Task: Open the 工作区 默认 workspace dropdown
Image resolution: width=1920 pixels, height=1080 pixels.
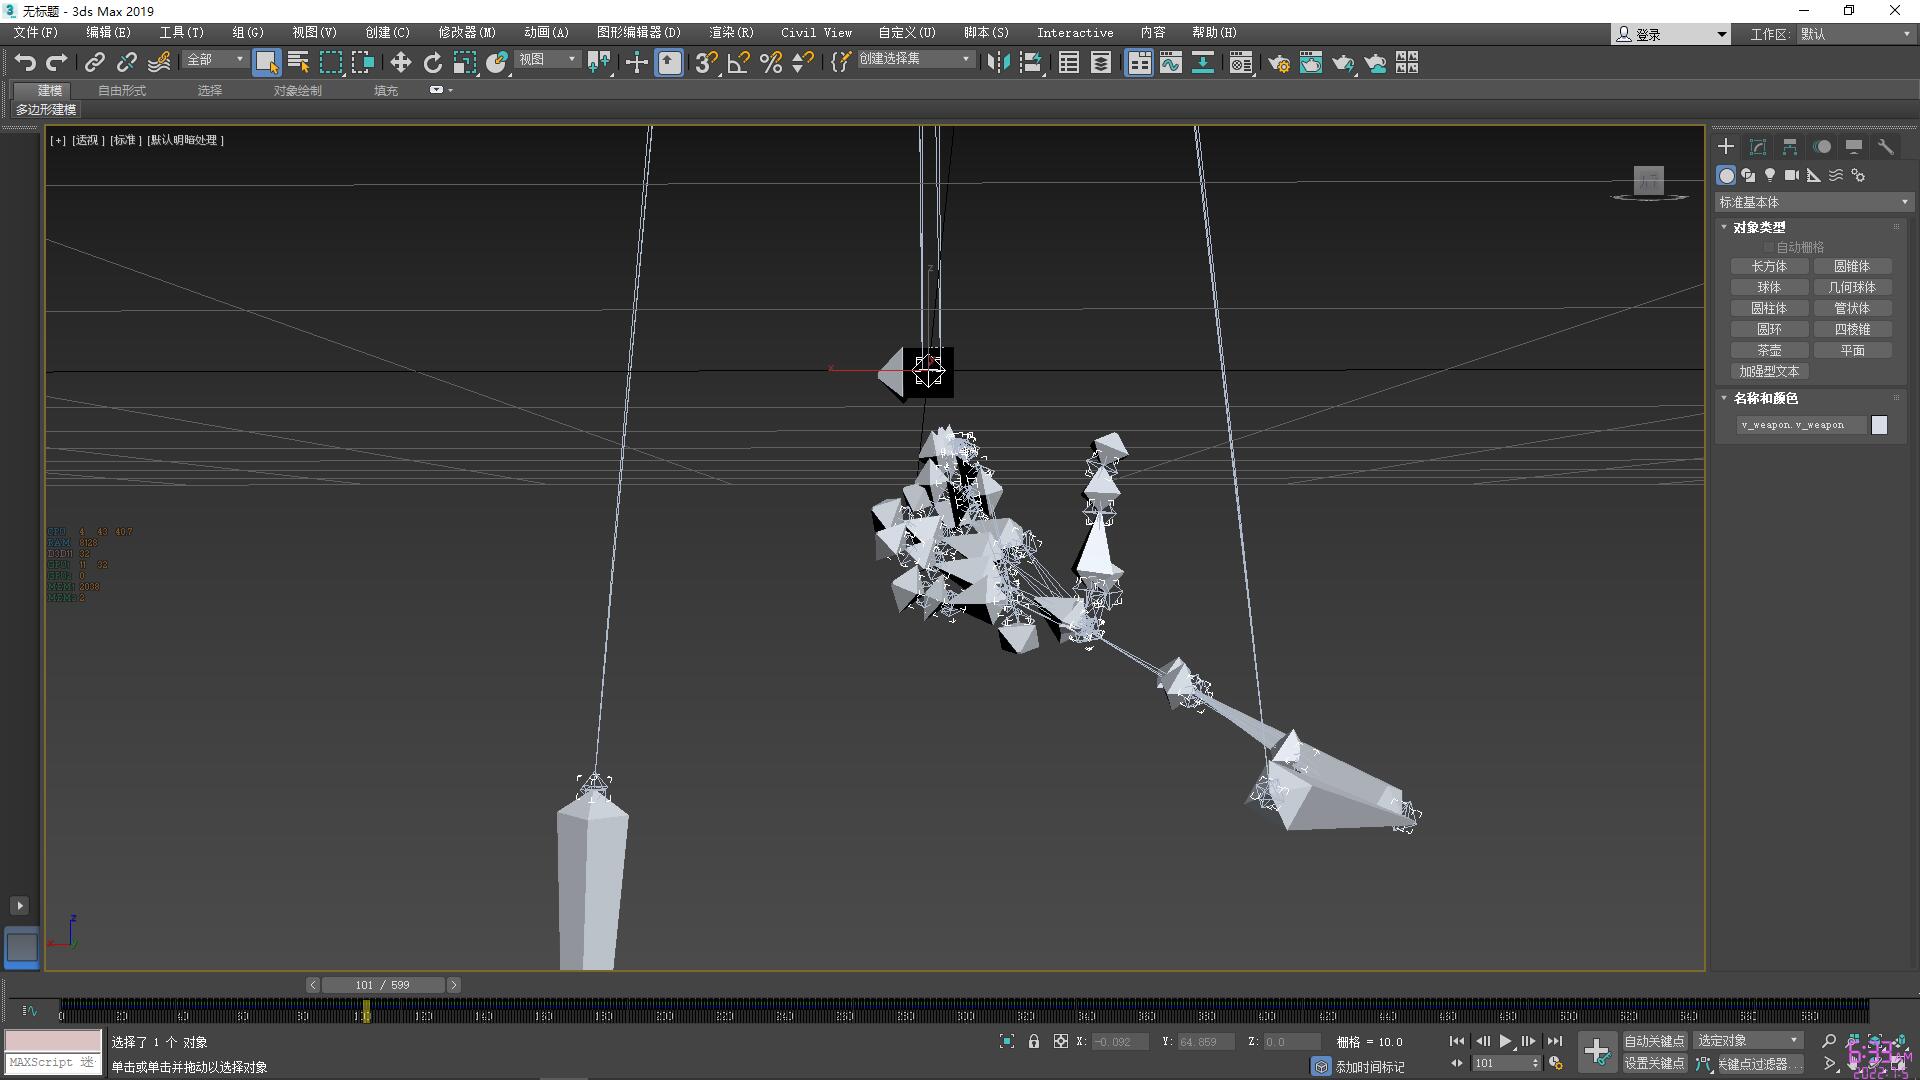Action: (x=1855, y=34)
